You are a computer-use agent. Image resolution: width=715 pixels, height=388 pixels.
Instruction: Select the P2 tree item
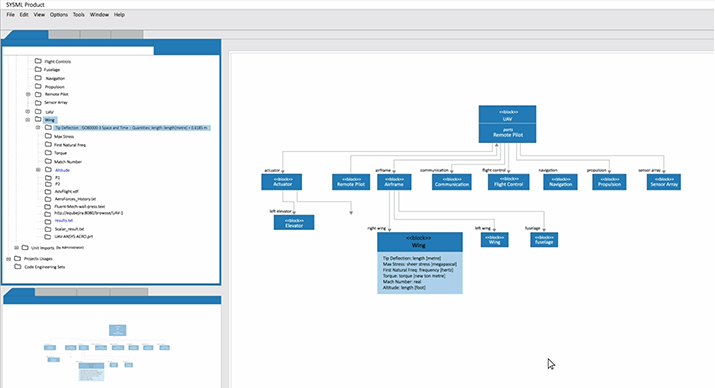(x=57, y=184)
